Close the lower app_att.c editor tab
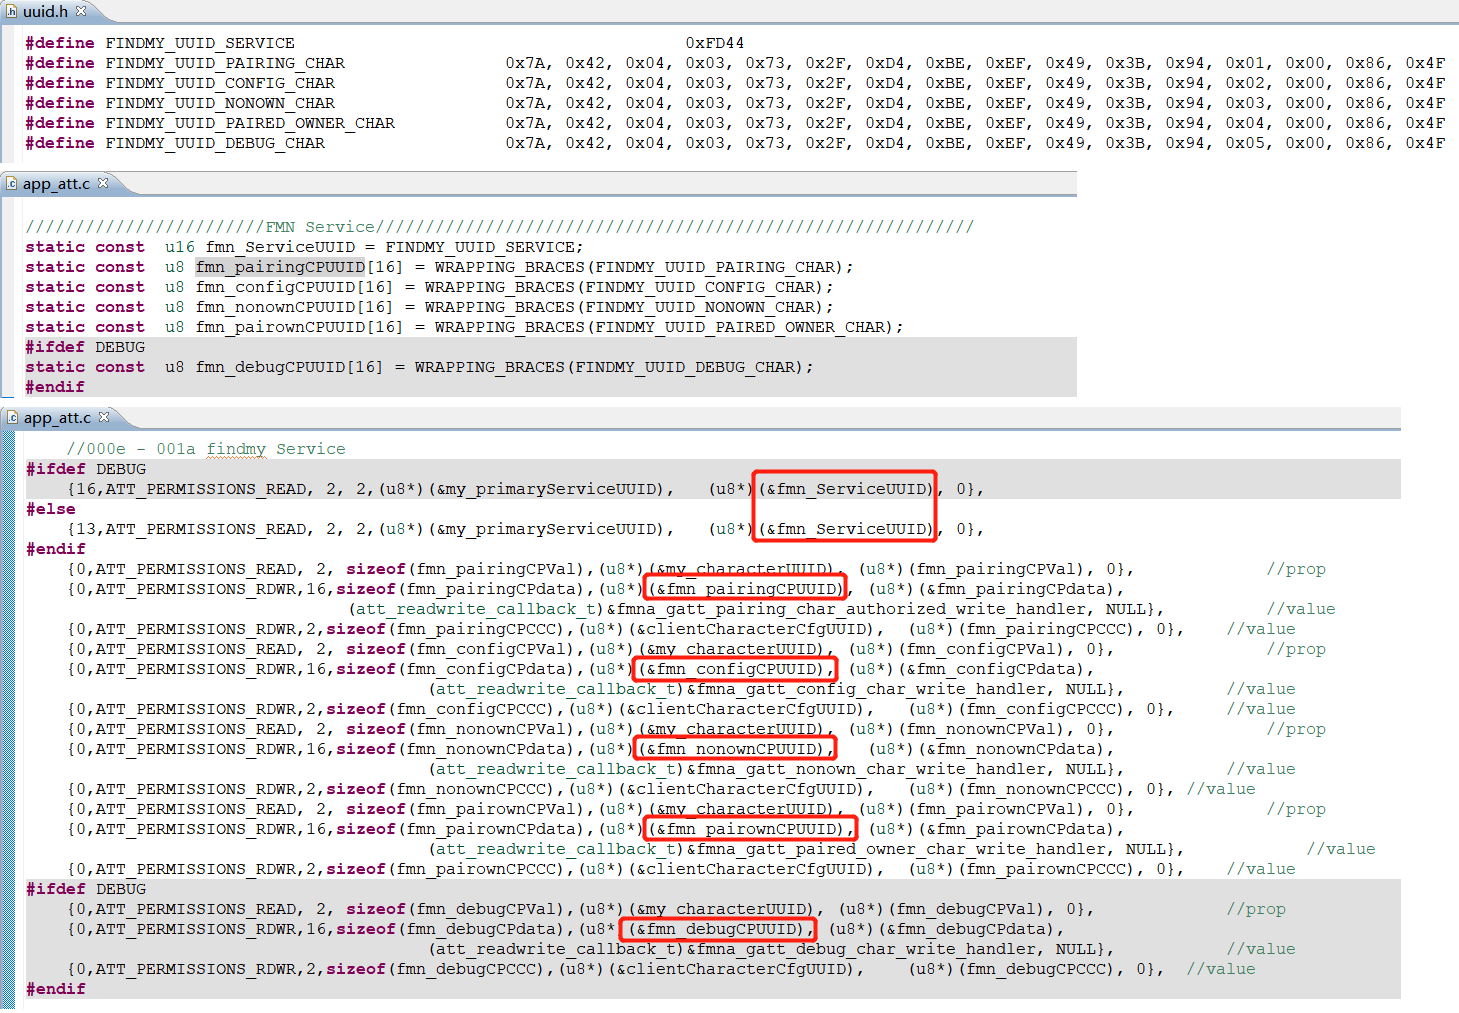 (103, 418)
